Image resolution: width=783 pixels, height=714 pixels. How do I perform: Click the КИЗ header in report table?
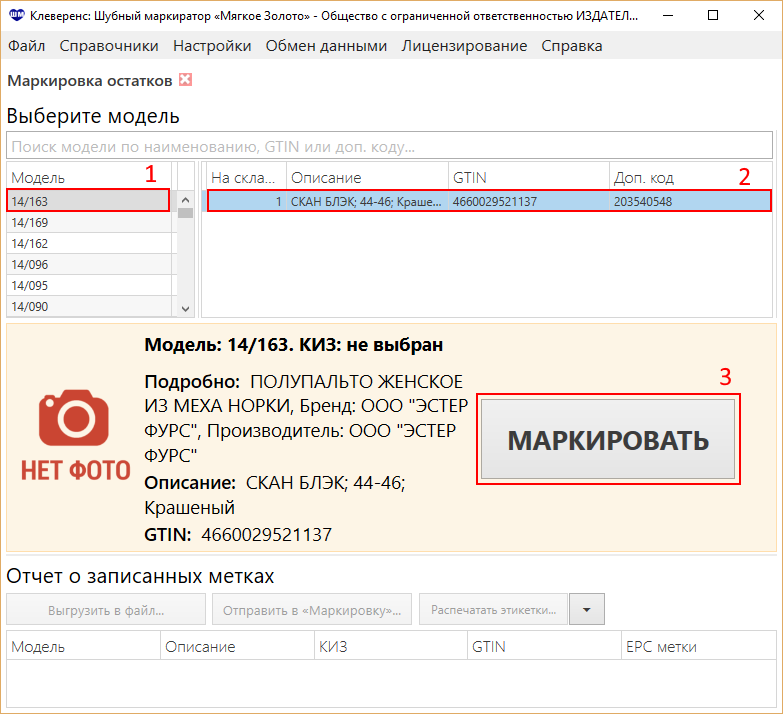point(391,646)
